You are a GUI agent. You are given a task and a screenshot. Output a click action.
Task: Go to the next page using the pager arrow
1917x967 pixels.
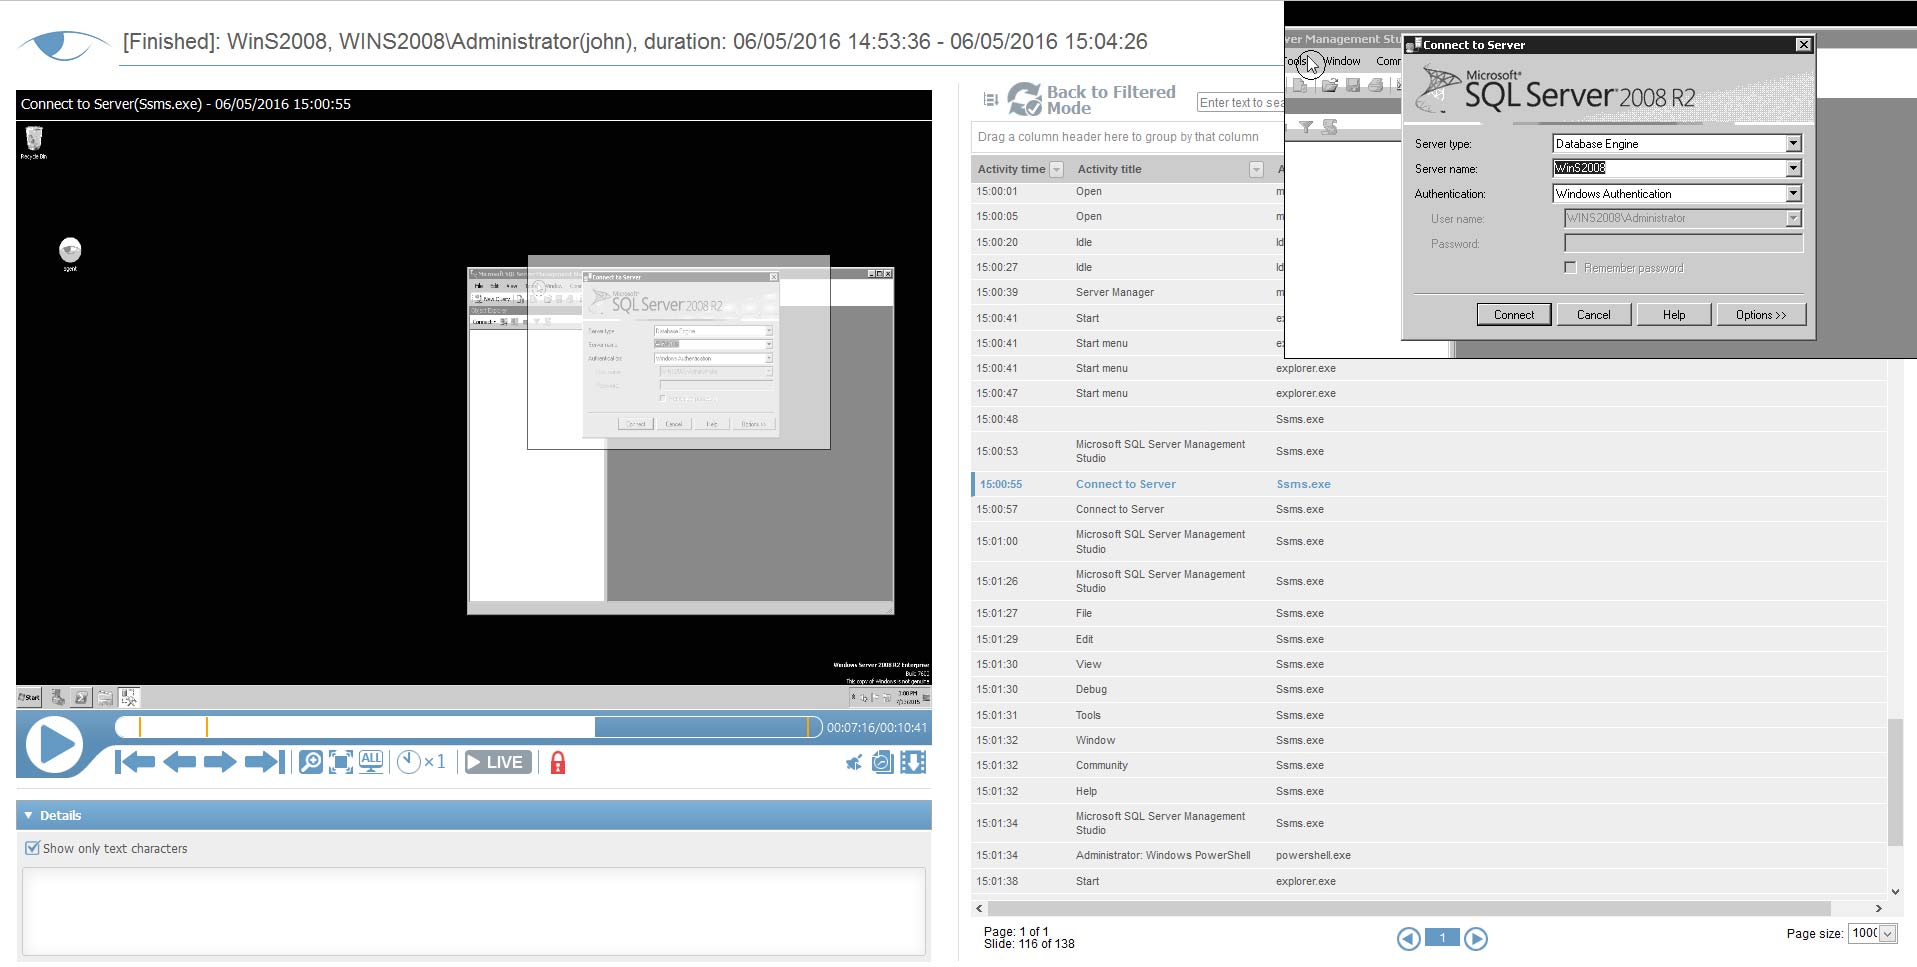(1475, 938)
